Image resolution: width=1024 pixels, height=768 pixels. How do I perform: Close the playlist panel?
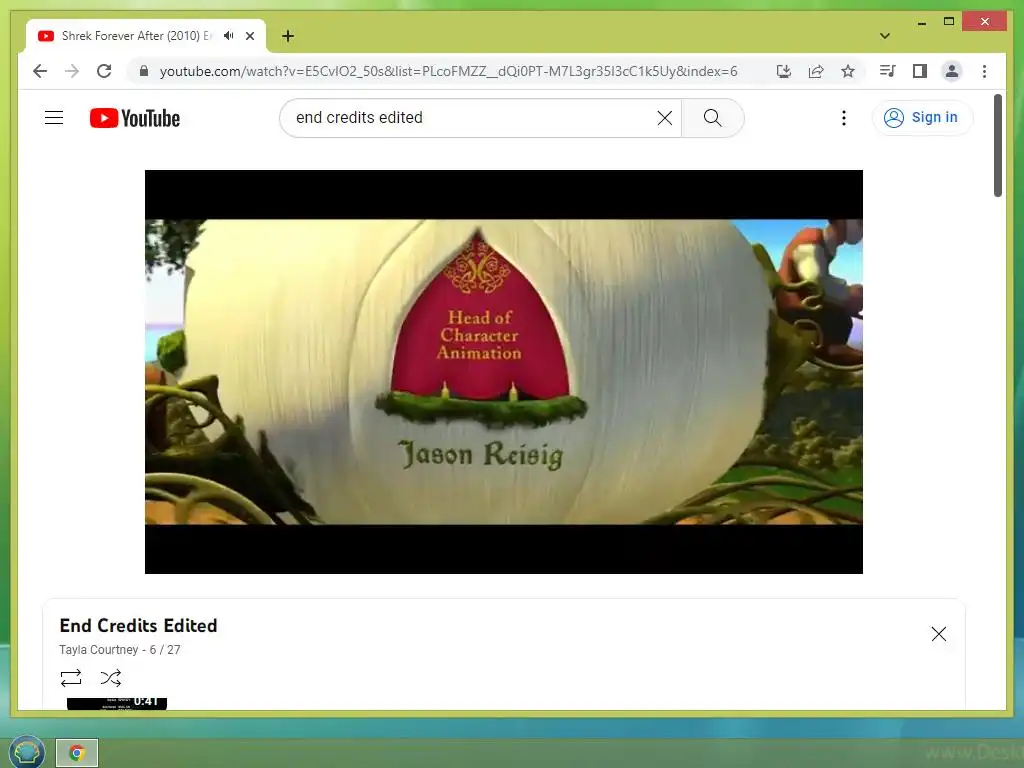(x=938, y=633)
